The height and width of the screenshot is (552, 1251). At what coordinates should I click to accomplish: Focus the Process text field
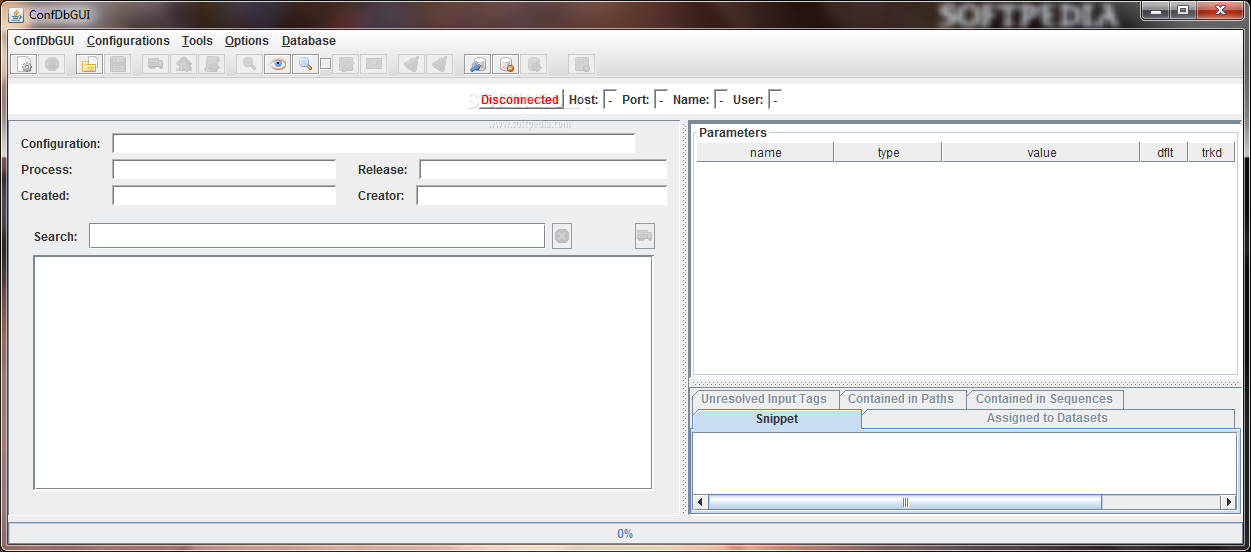225,170
